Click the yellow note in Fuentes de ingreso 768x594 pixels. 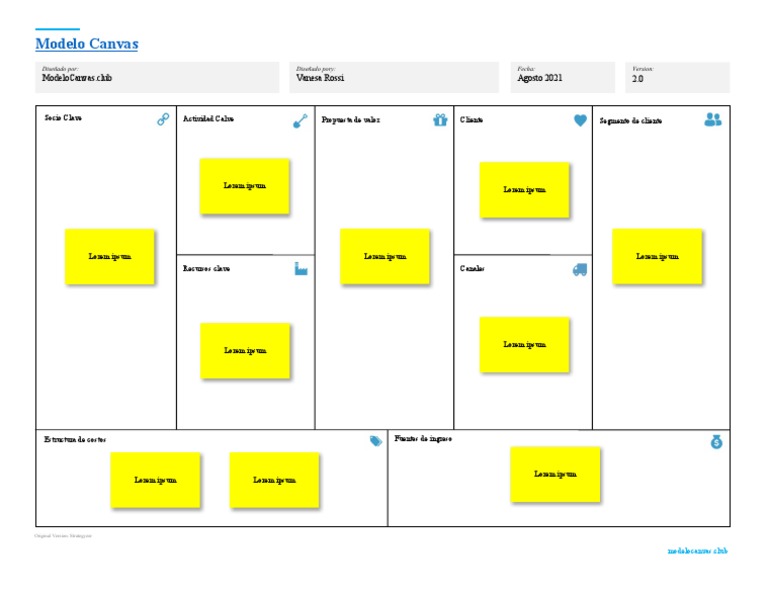pos(555,474)
